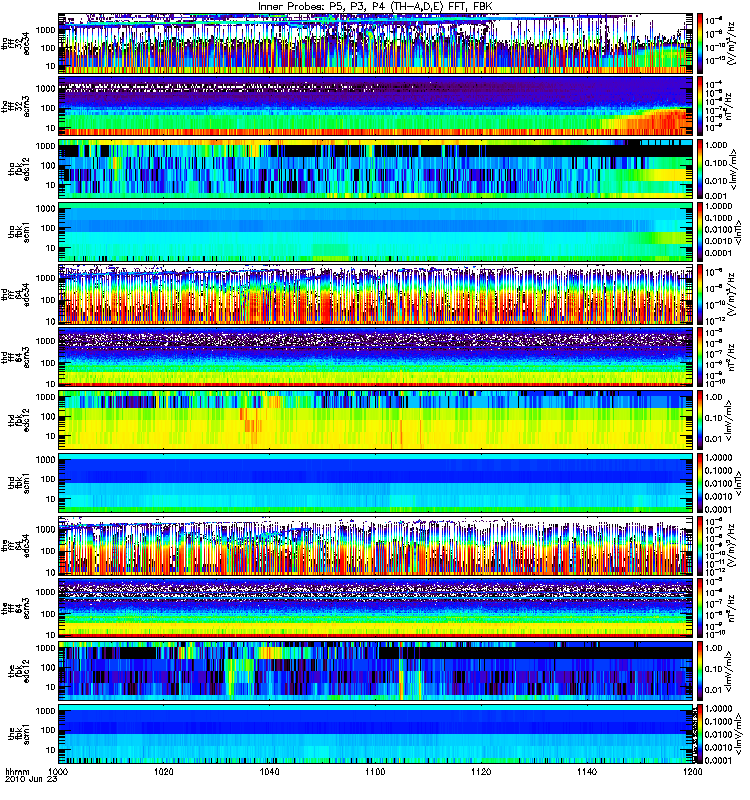Click inside the the fbk scm1 spectrogram
750x800 pixels.
(376, 734)
